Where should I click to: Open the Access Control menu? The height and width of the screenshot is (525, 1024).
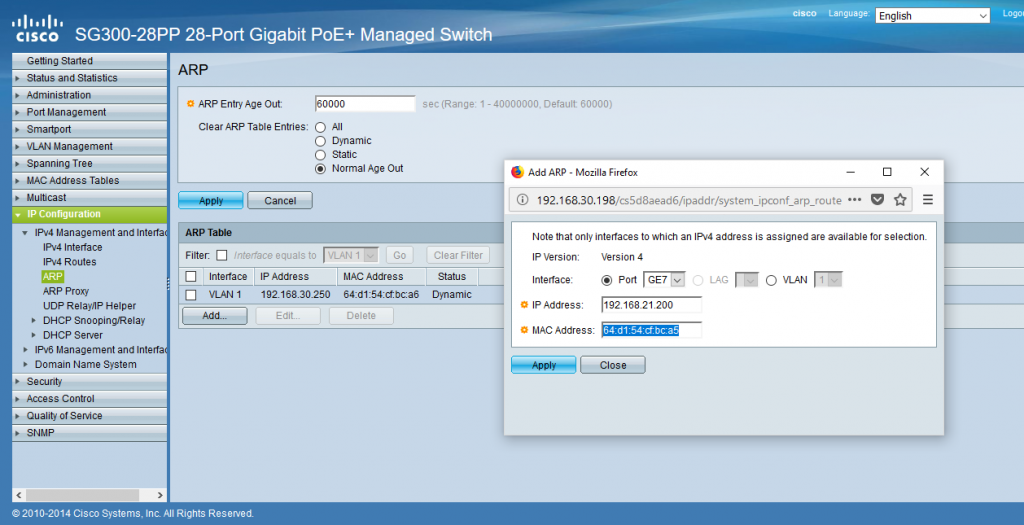89,398
